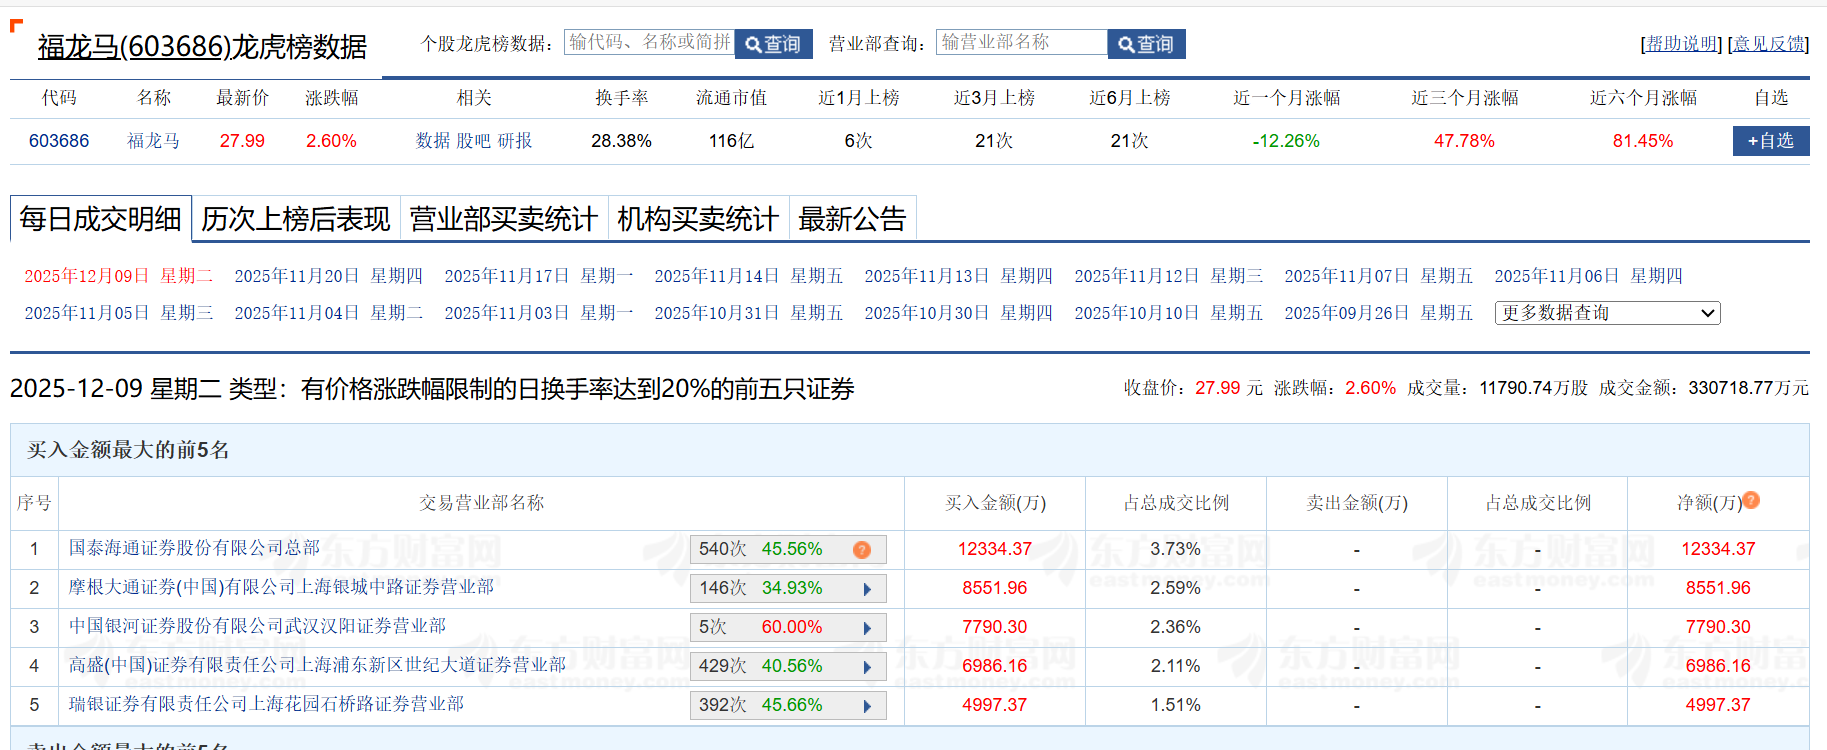Viewport: 1827px width, 750px height.
Task: Select date 2025年11月05日 星期三
Action: 119,313
